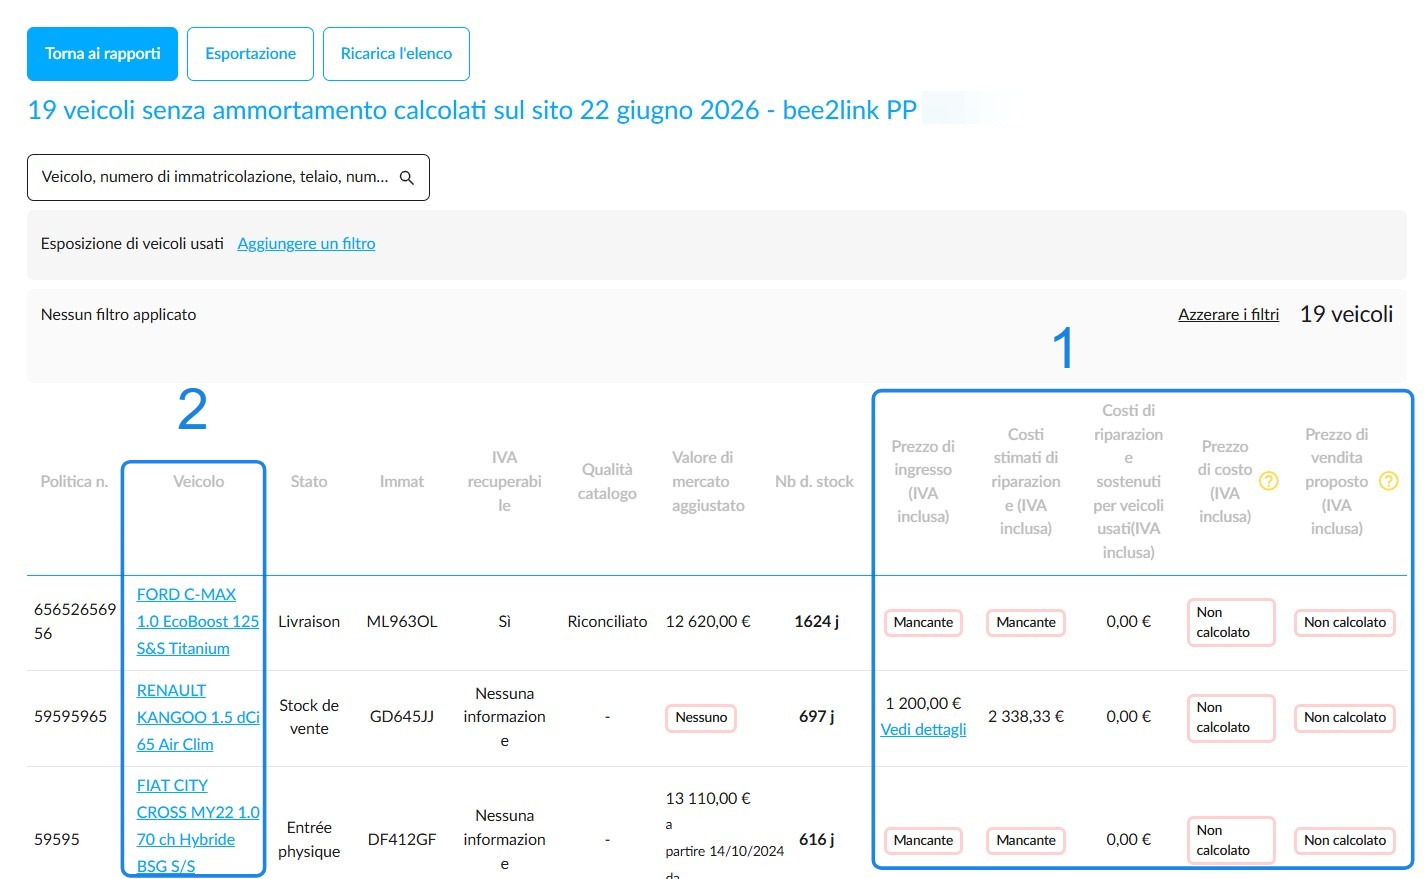Click Mancante entry price badge for Ford
This screenshot has height=879, width=1424.
click(x=923, y=622)
